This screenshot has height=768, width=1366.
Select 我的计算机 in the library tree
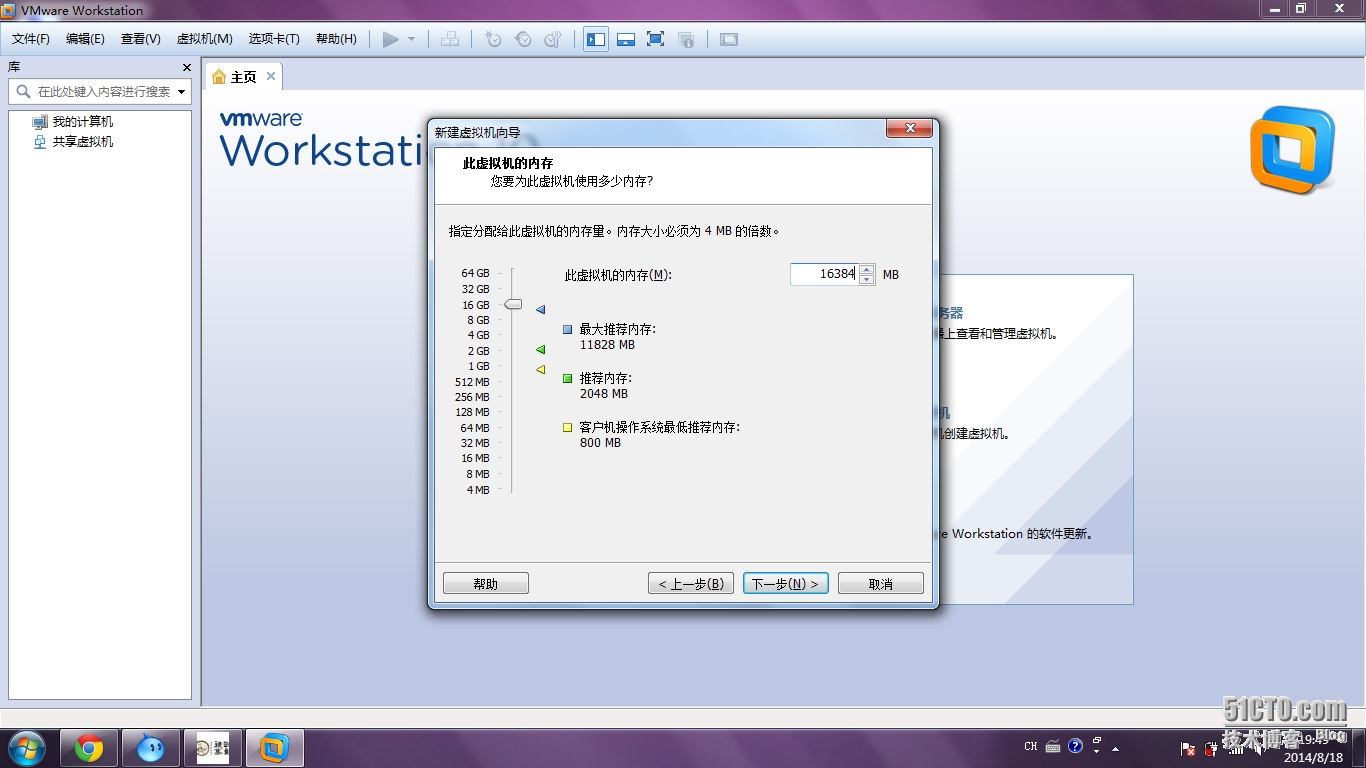coord(83,122)
